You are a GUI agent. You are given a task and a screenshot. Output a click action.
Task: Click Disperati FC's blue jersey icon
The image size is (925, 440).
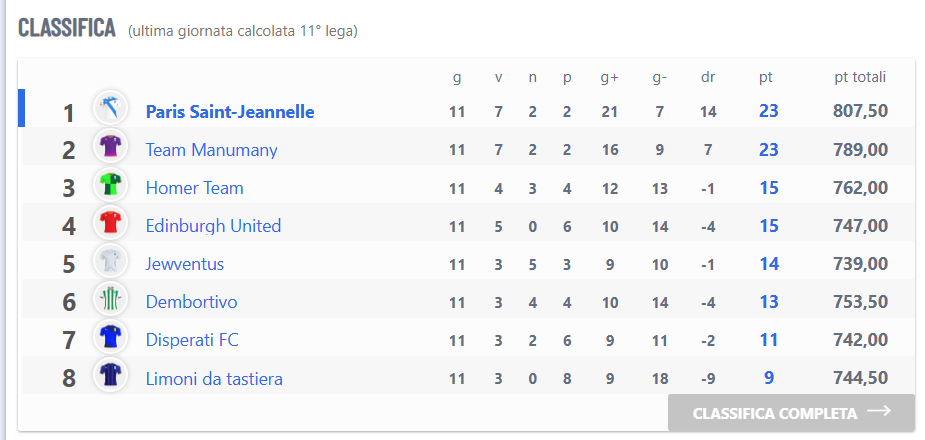110,337
